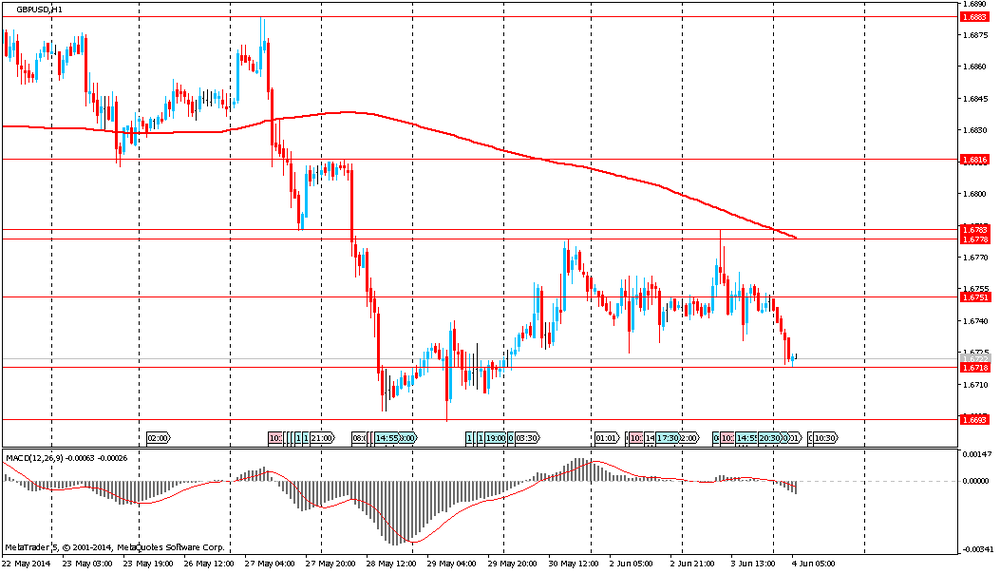Select the 01:01 calendar event marker

click(x=606, y=438)
